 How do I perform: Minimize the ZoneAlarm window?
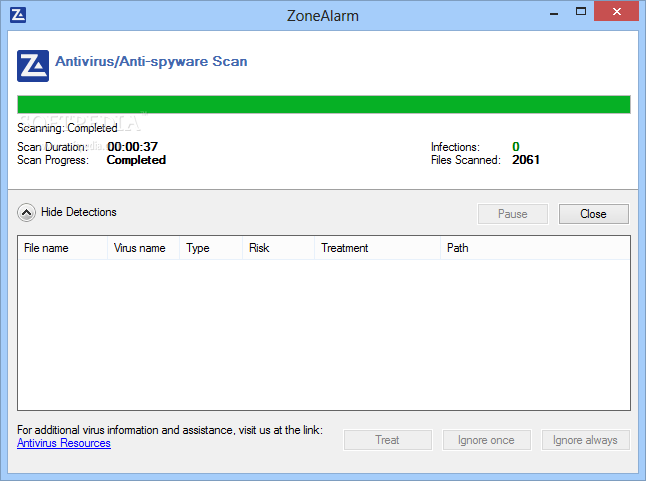(554, 12)
